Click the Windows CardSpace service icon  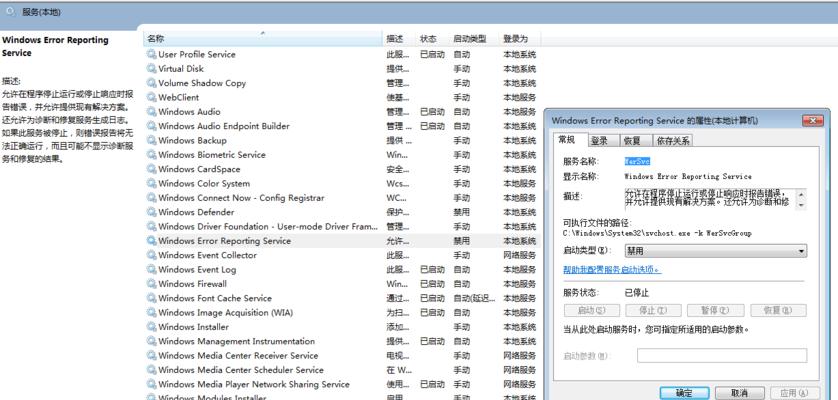pyautogui.click(x=152, y=169)
